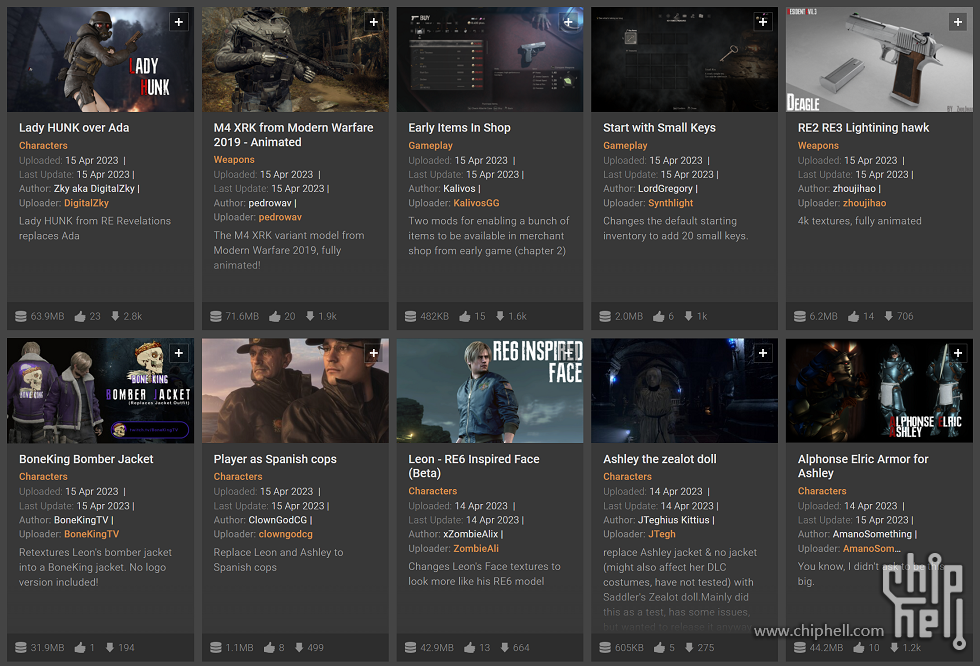Open the Early Items In Shop mod title

coord(459,127)
